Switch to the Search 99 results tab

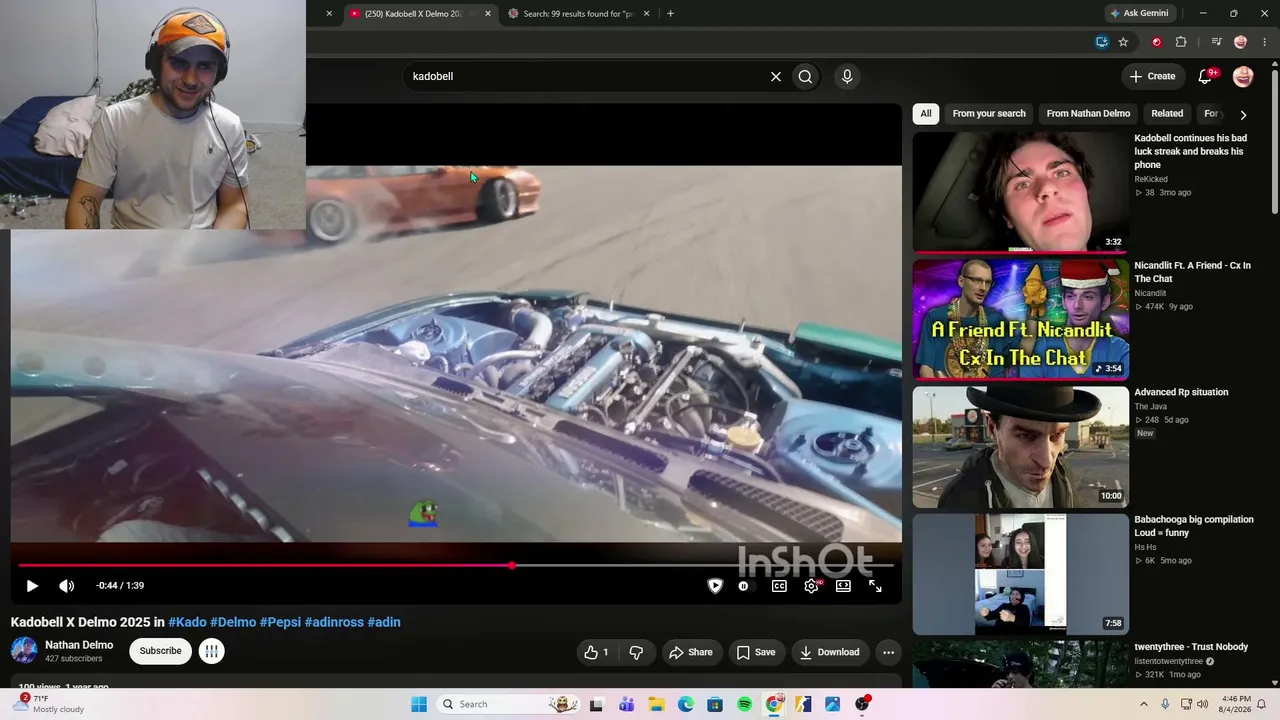tap(578, 14)
